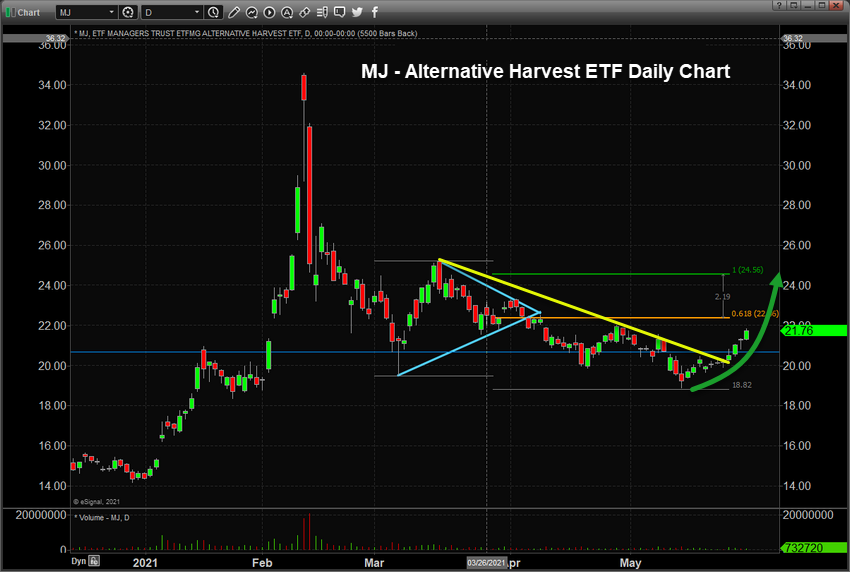
Task: Click the 2.19 range measurement label
Action: tap(722, 297)
